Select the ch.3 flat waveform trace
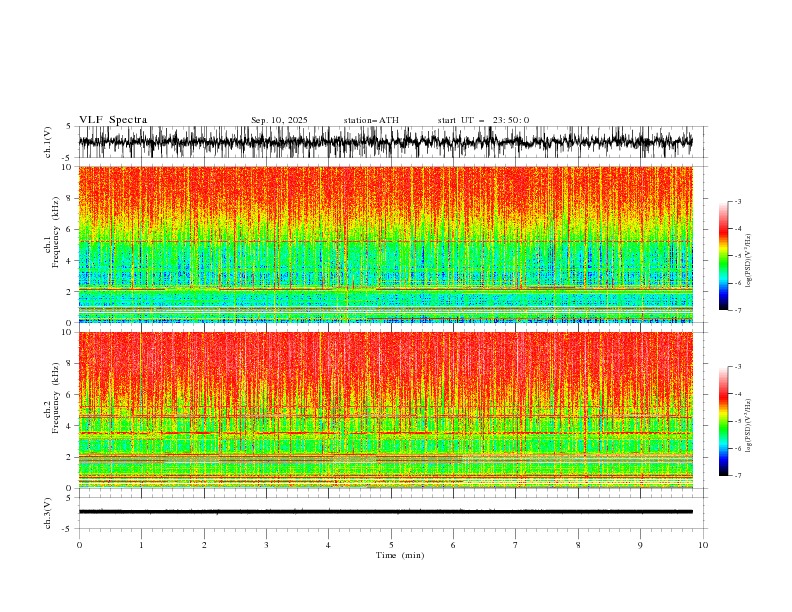Image resolution: width=792 pixels, height=612 pixels. [386, 512]
